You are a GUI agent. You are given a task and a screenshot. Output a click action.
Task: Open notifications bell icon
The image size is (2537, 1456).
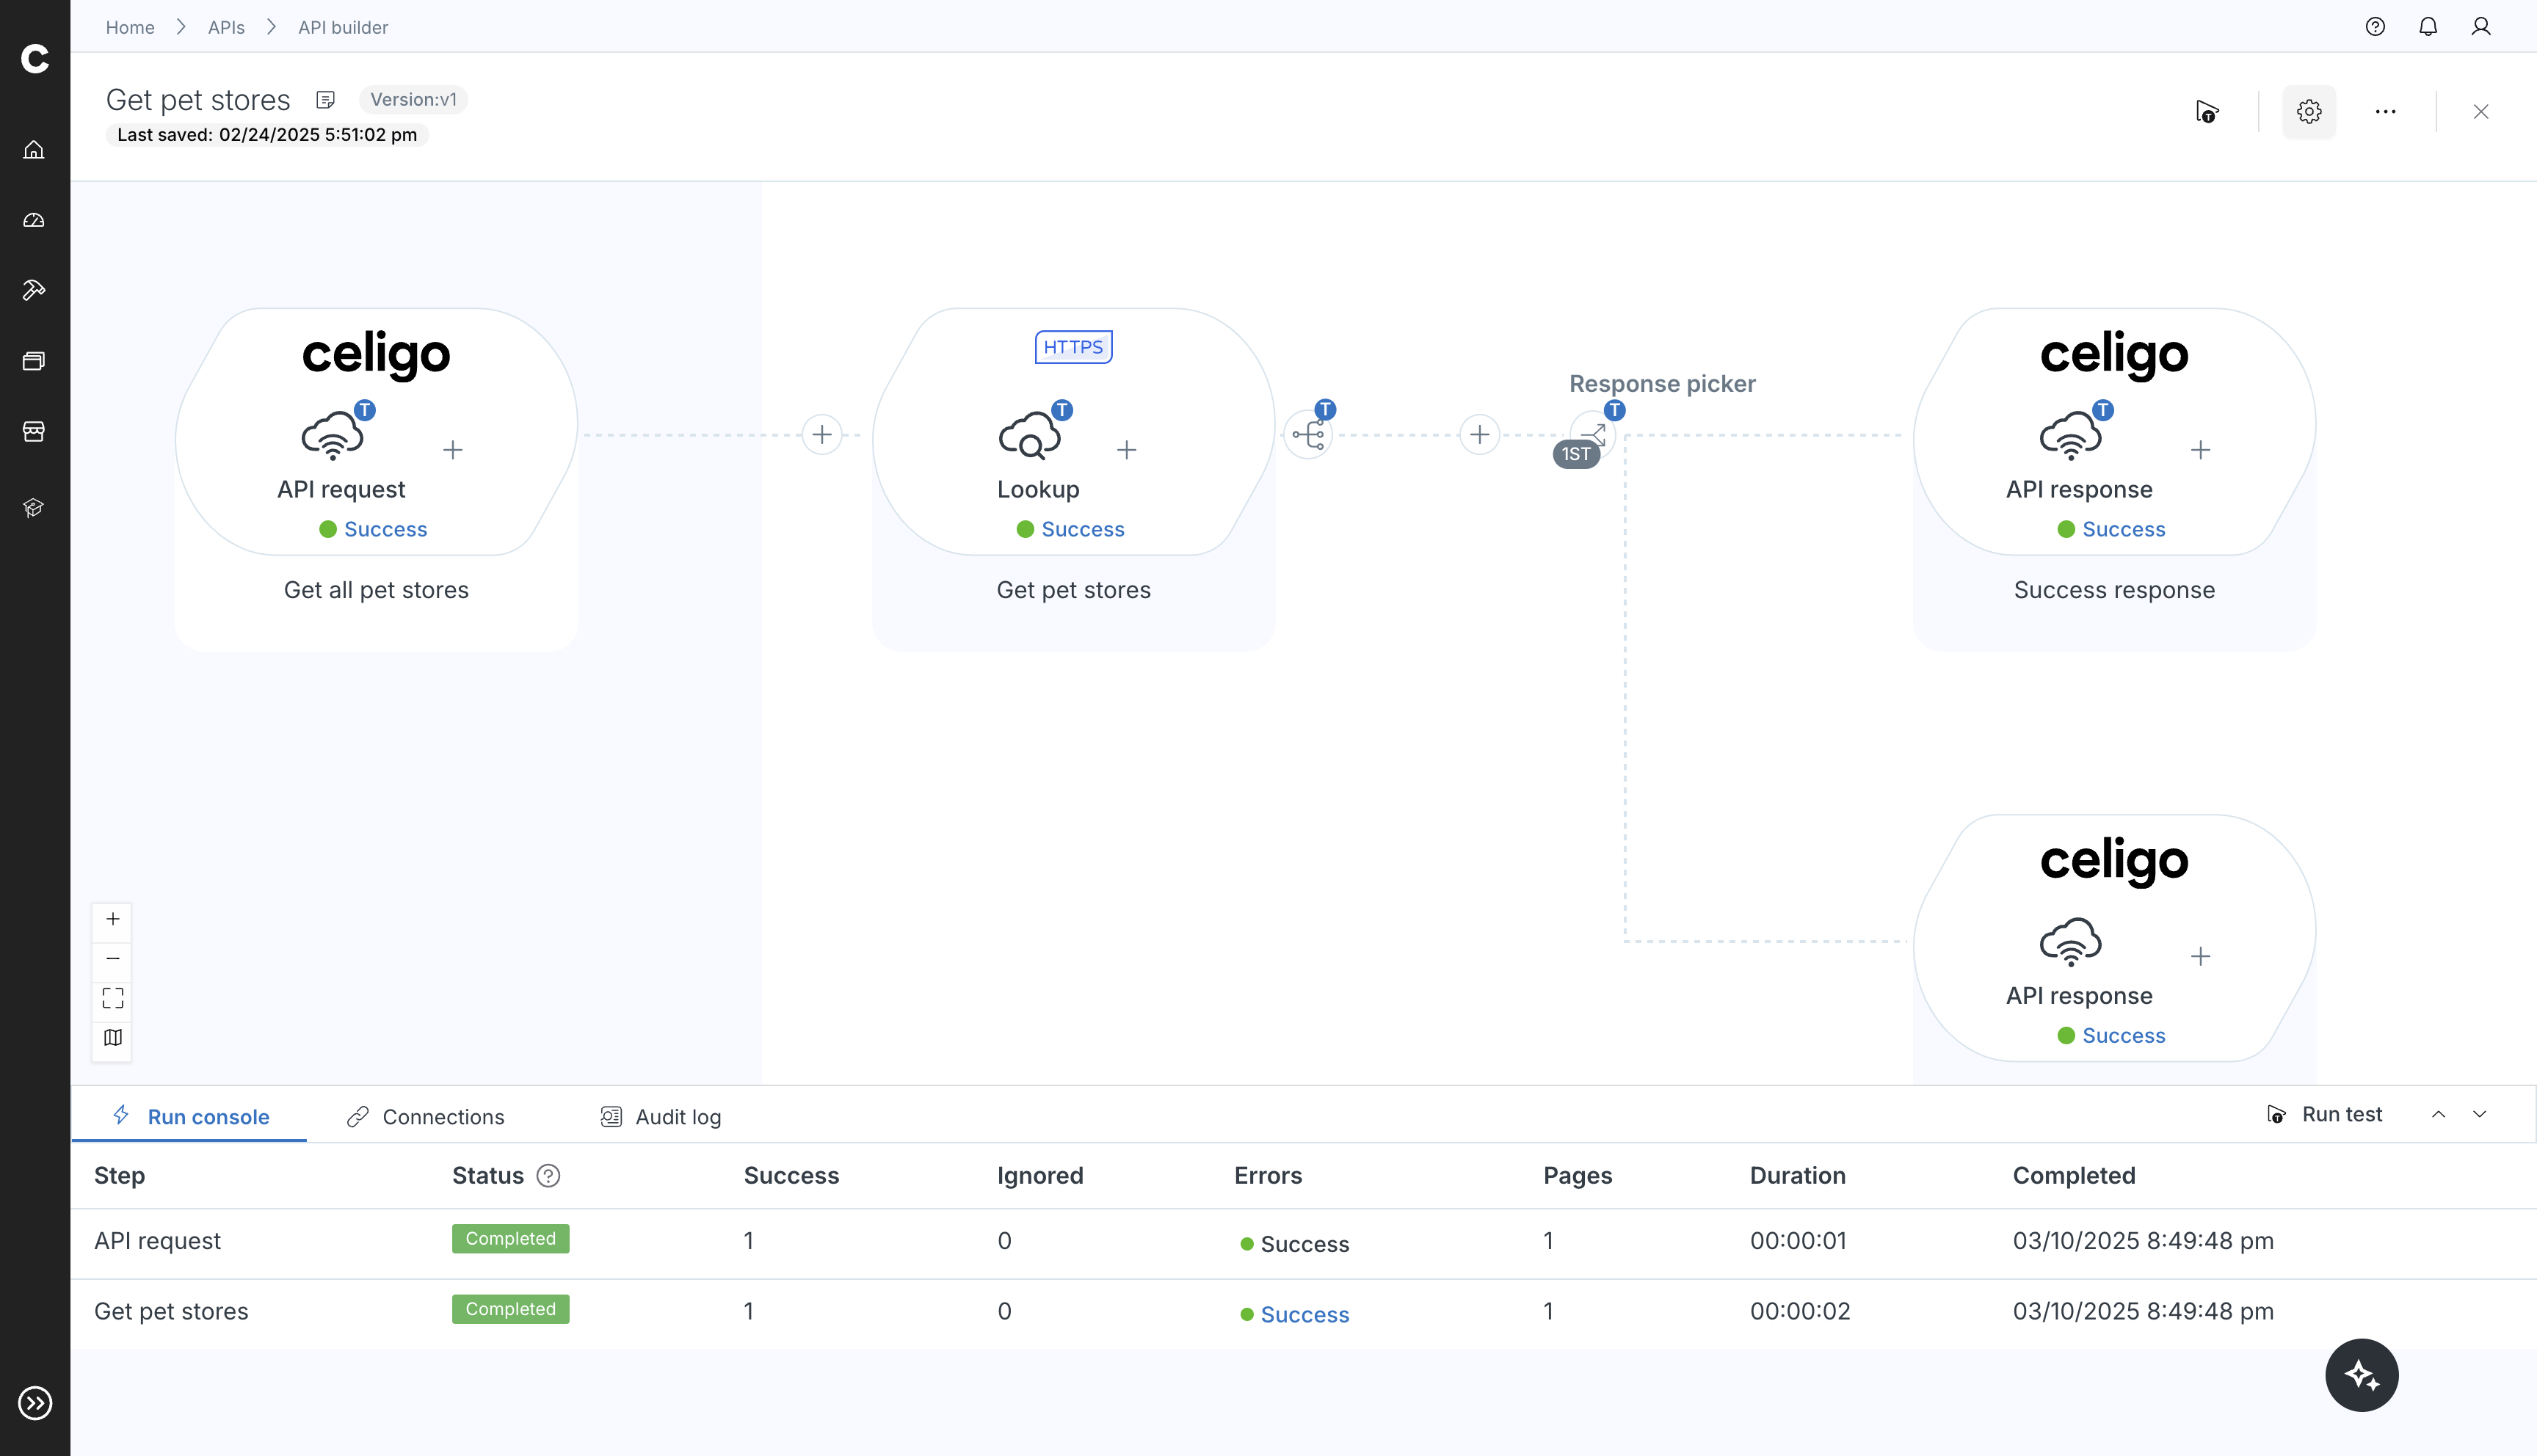(x=2428, y=27)
